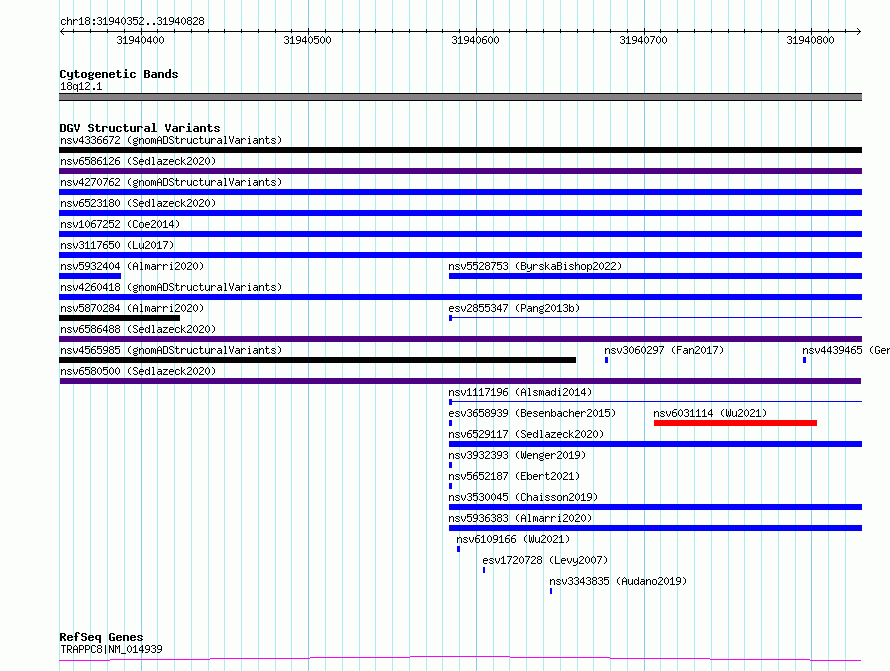Select the black nsv5870284 variant bar

[119, 318]
